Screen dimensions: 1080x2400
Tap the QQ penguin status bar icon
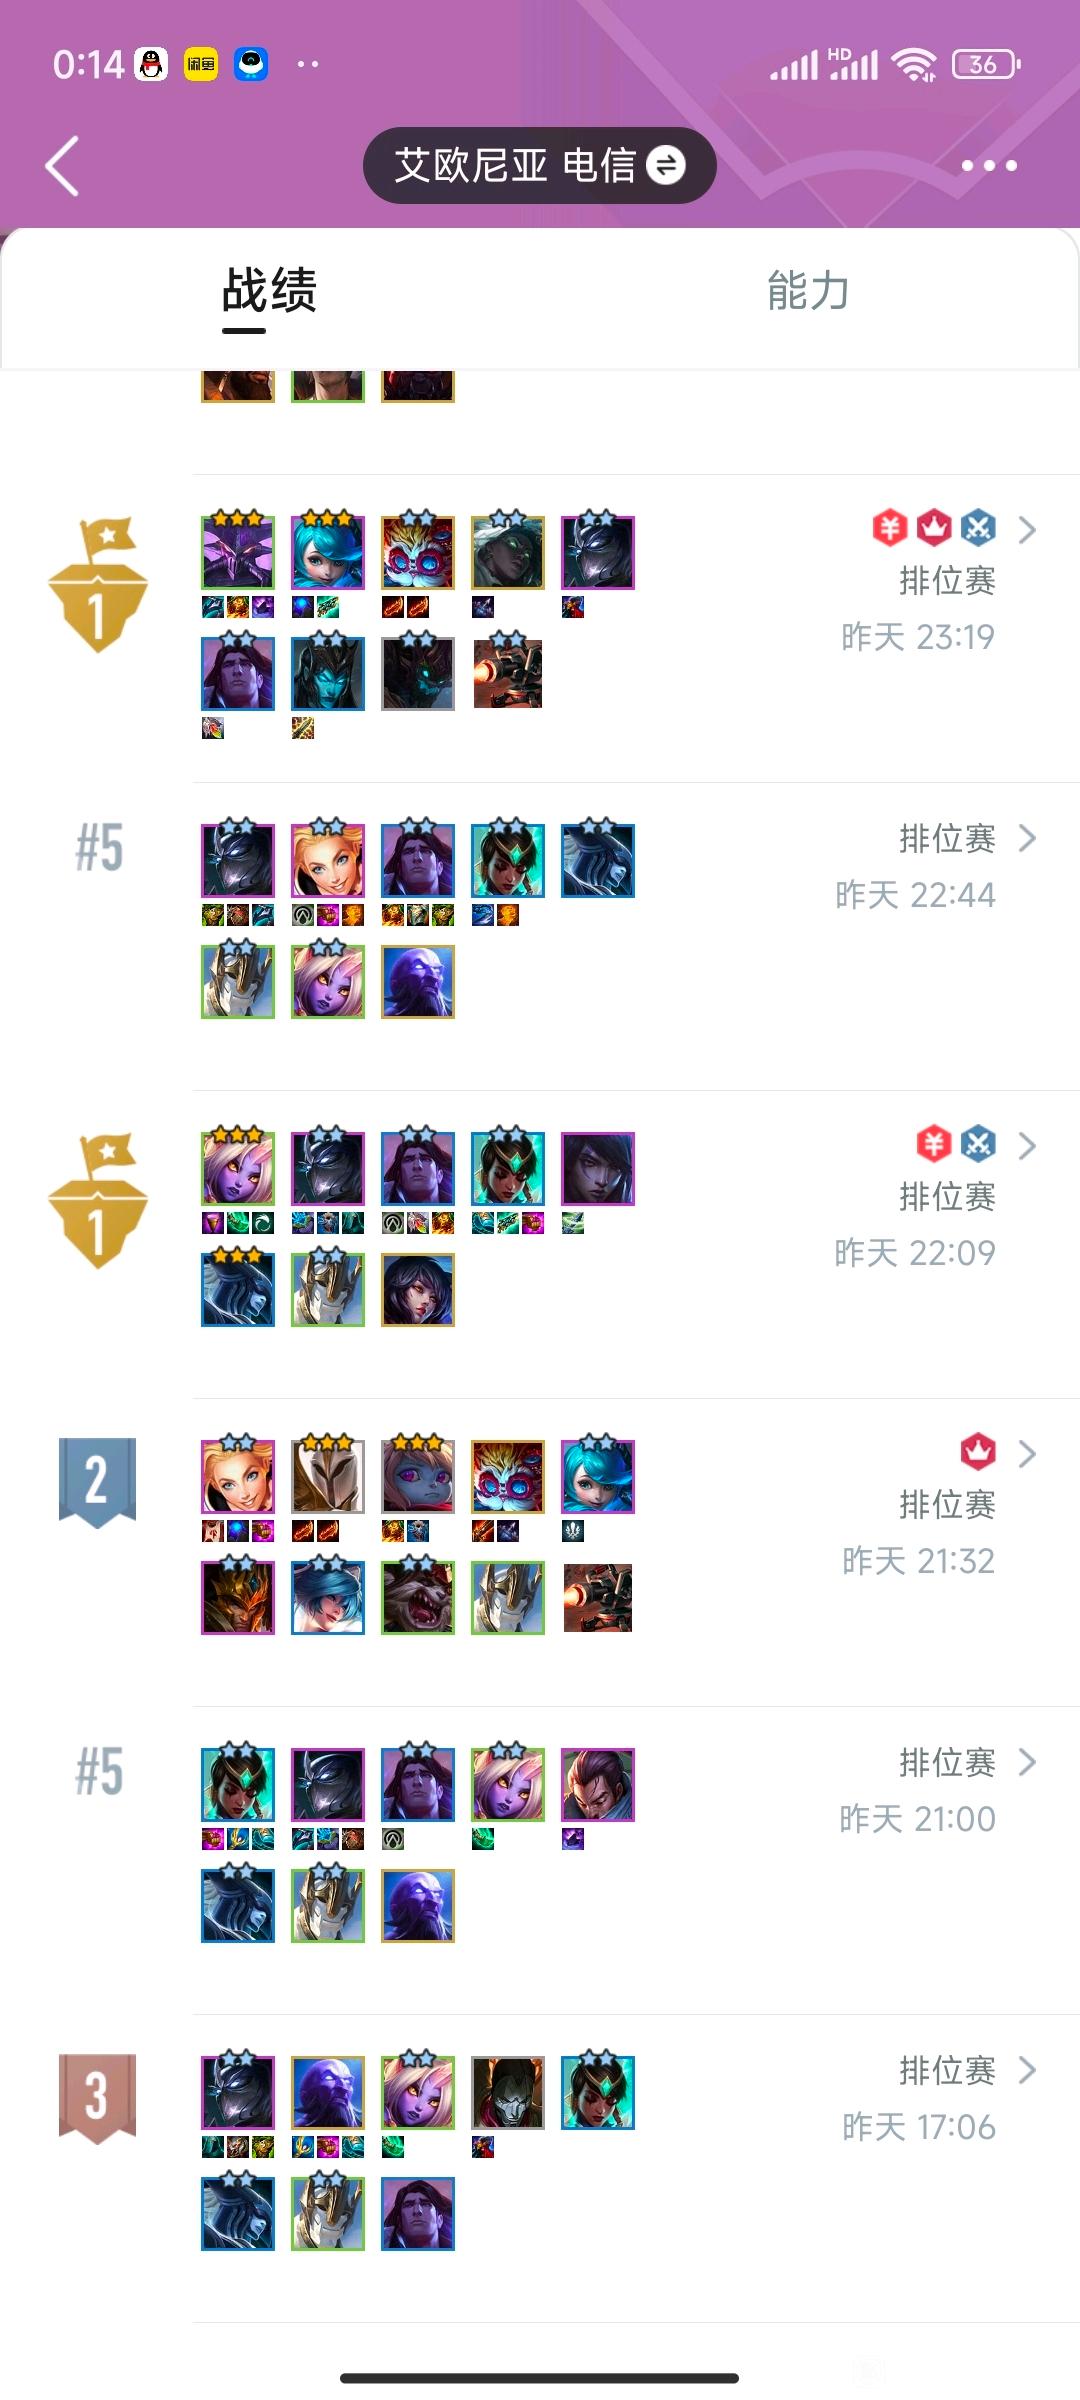pos(151,64)
